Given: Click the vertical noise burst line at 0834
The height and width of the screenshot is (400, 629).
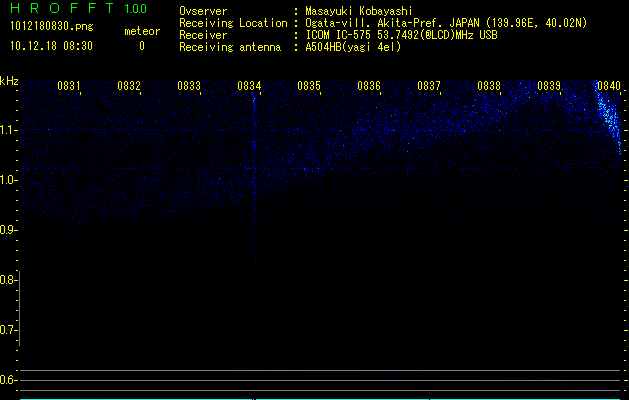Looking at the screenshot, I should tap(254, 177).
